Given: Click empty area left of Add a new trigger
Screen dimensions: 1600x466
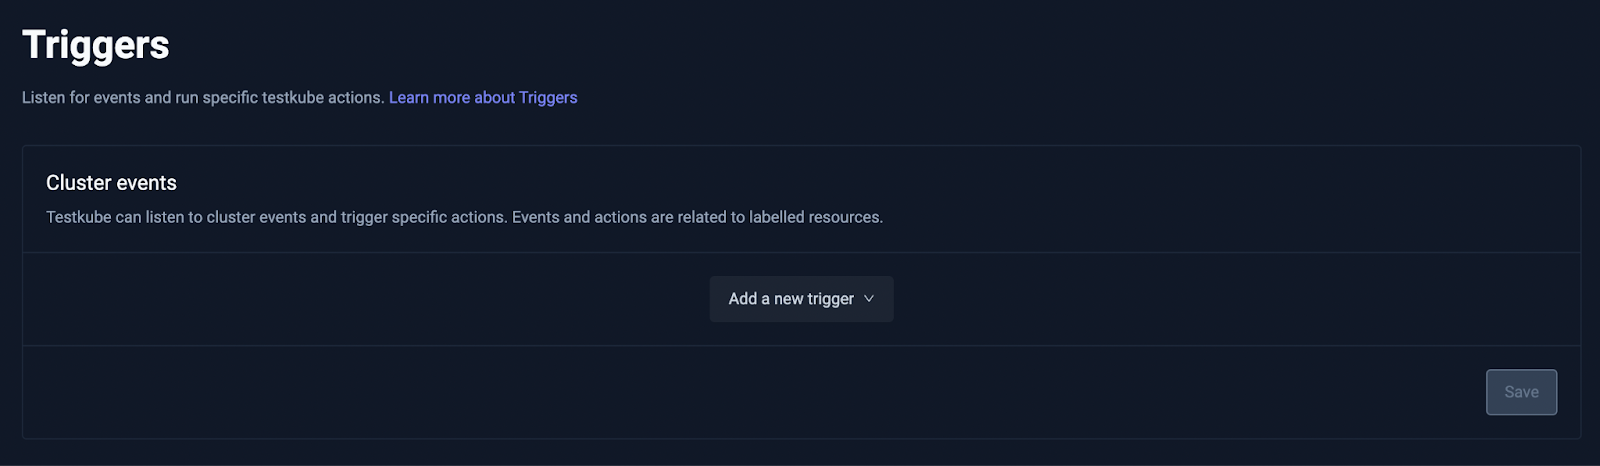Looking at the screenshot, I should tap(366, 299).
